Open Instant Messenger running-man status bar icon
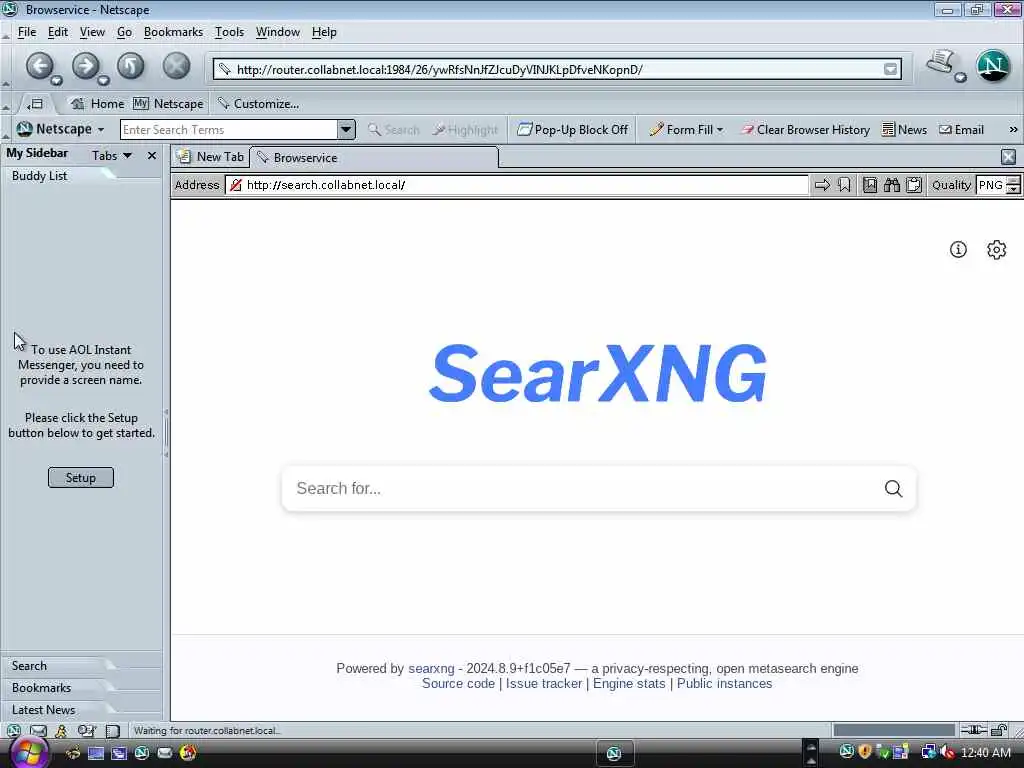1024x768 pixels. coord(61,731)
